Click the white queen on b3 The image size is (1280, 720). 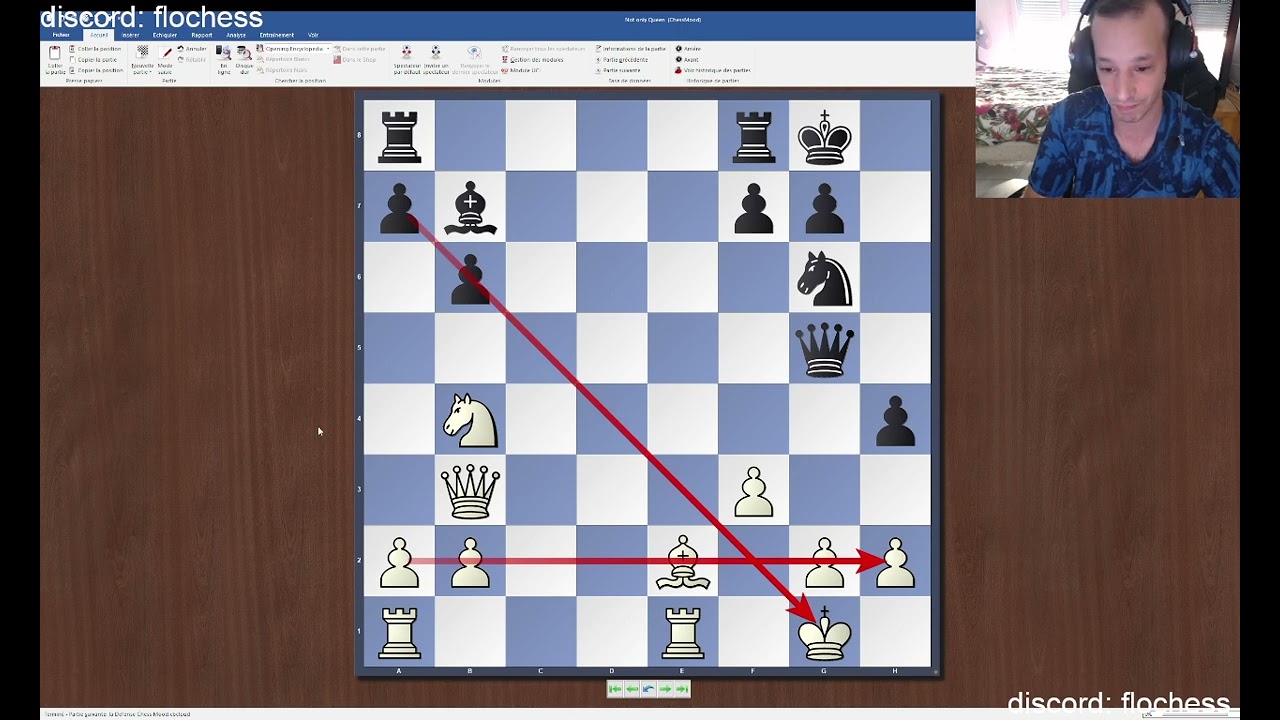(470, 490)
